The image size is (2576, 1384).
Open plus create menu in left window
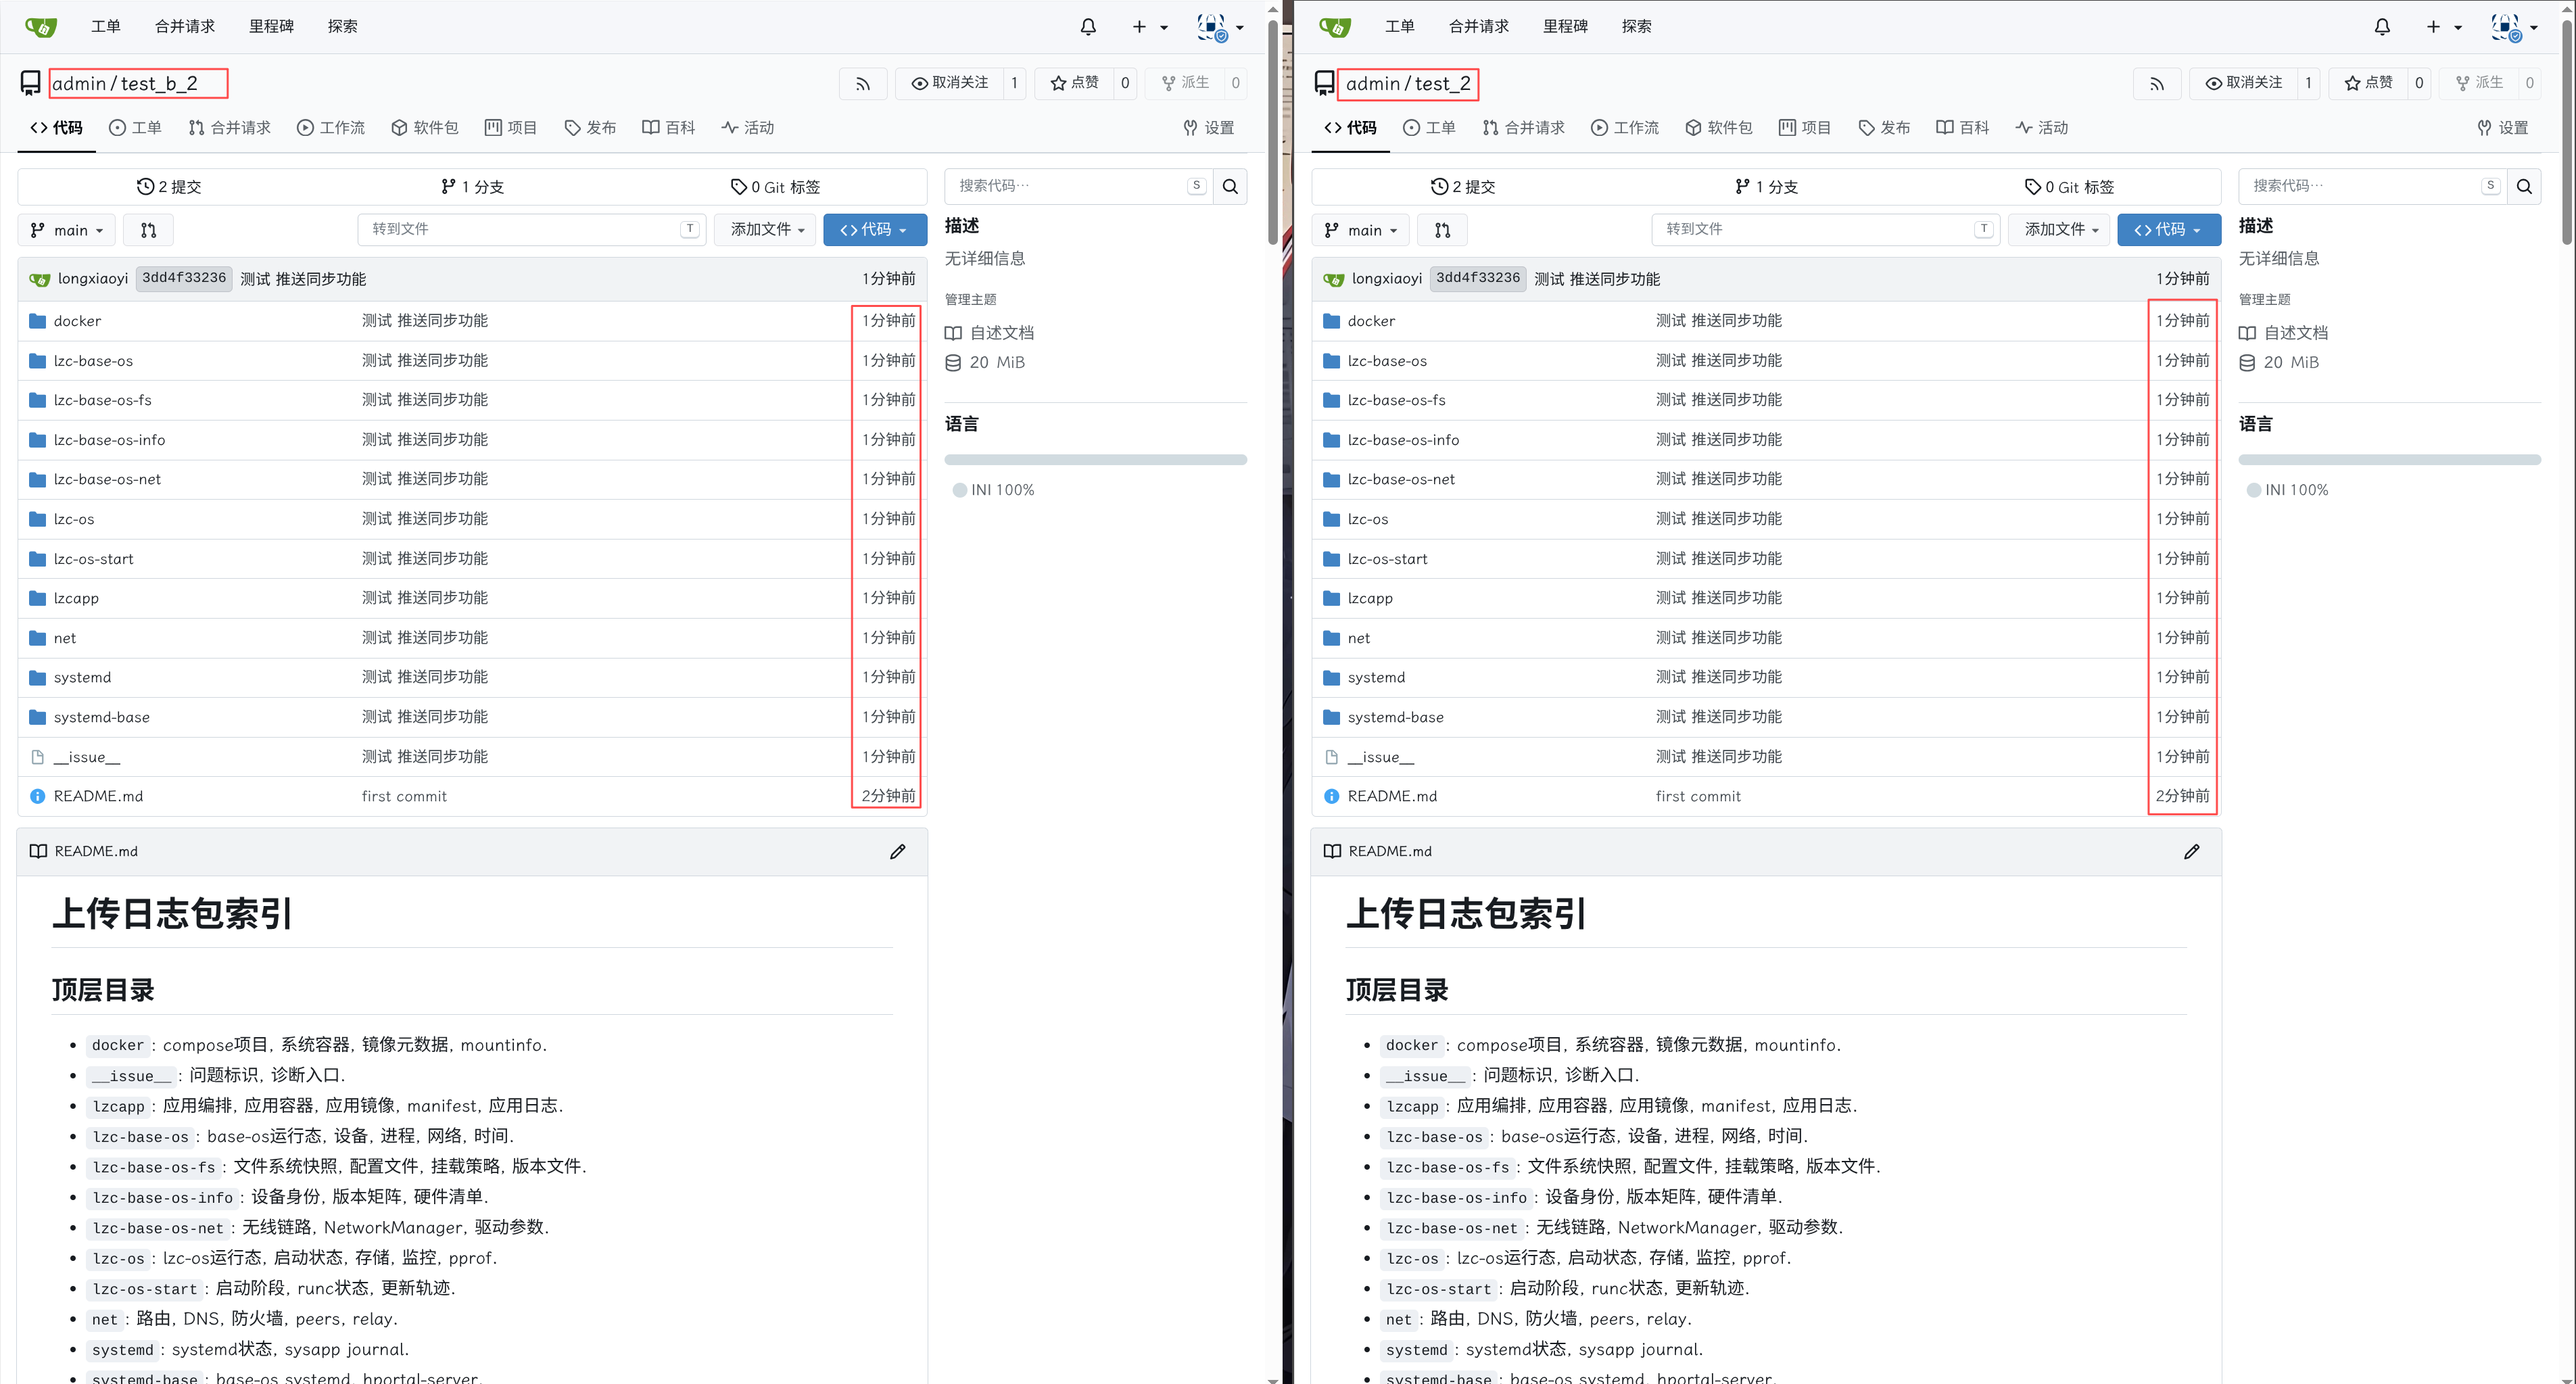click(x=1149, y=27)
